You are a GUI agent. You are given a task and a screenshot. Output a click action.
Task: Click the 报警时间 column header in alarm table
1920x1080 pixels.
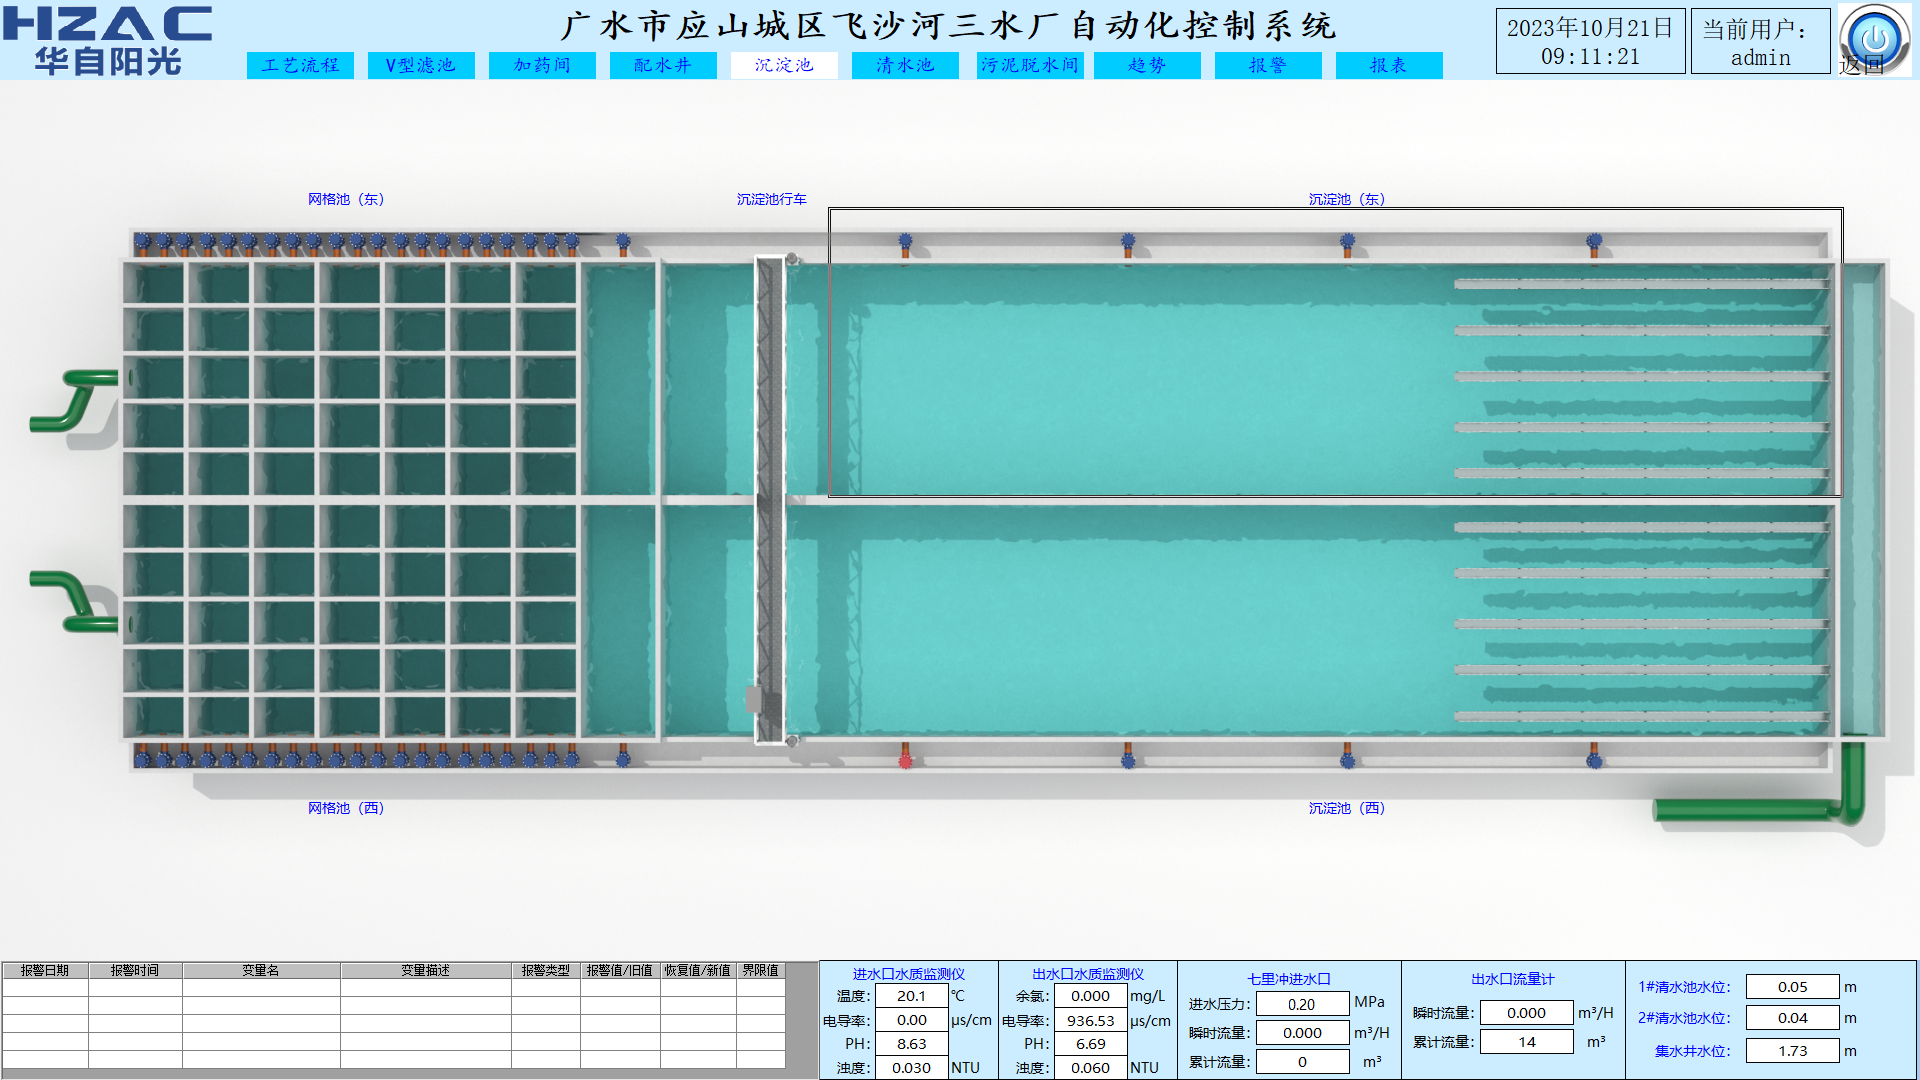tap(135, 970)
